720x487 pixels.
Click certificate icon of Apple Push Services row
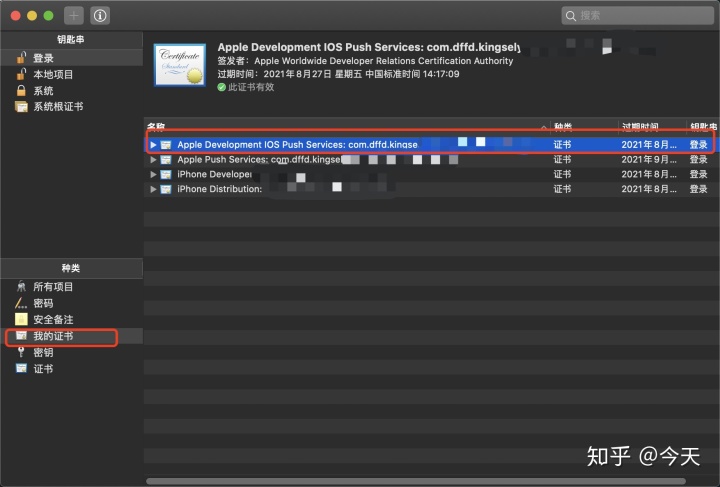(166, 160)
